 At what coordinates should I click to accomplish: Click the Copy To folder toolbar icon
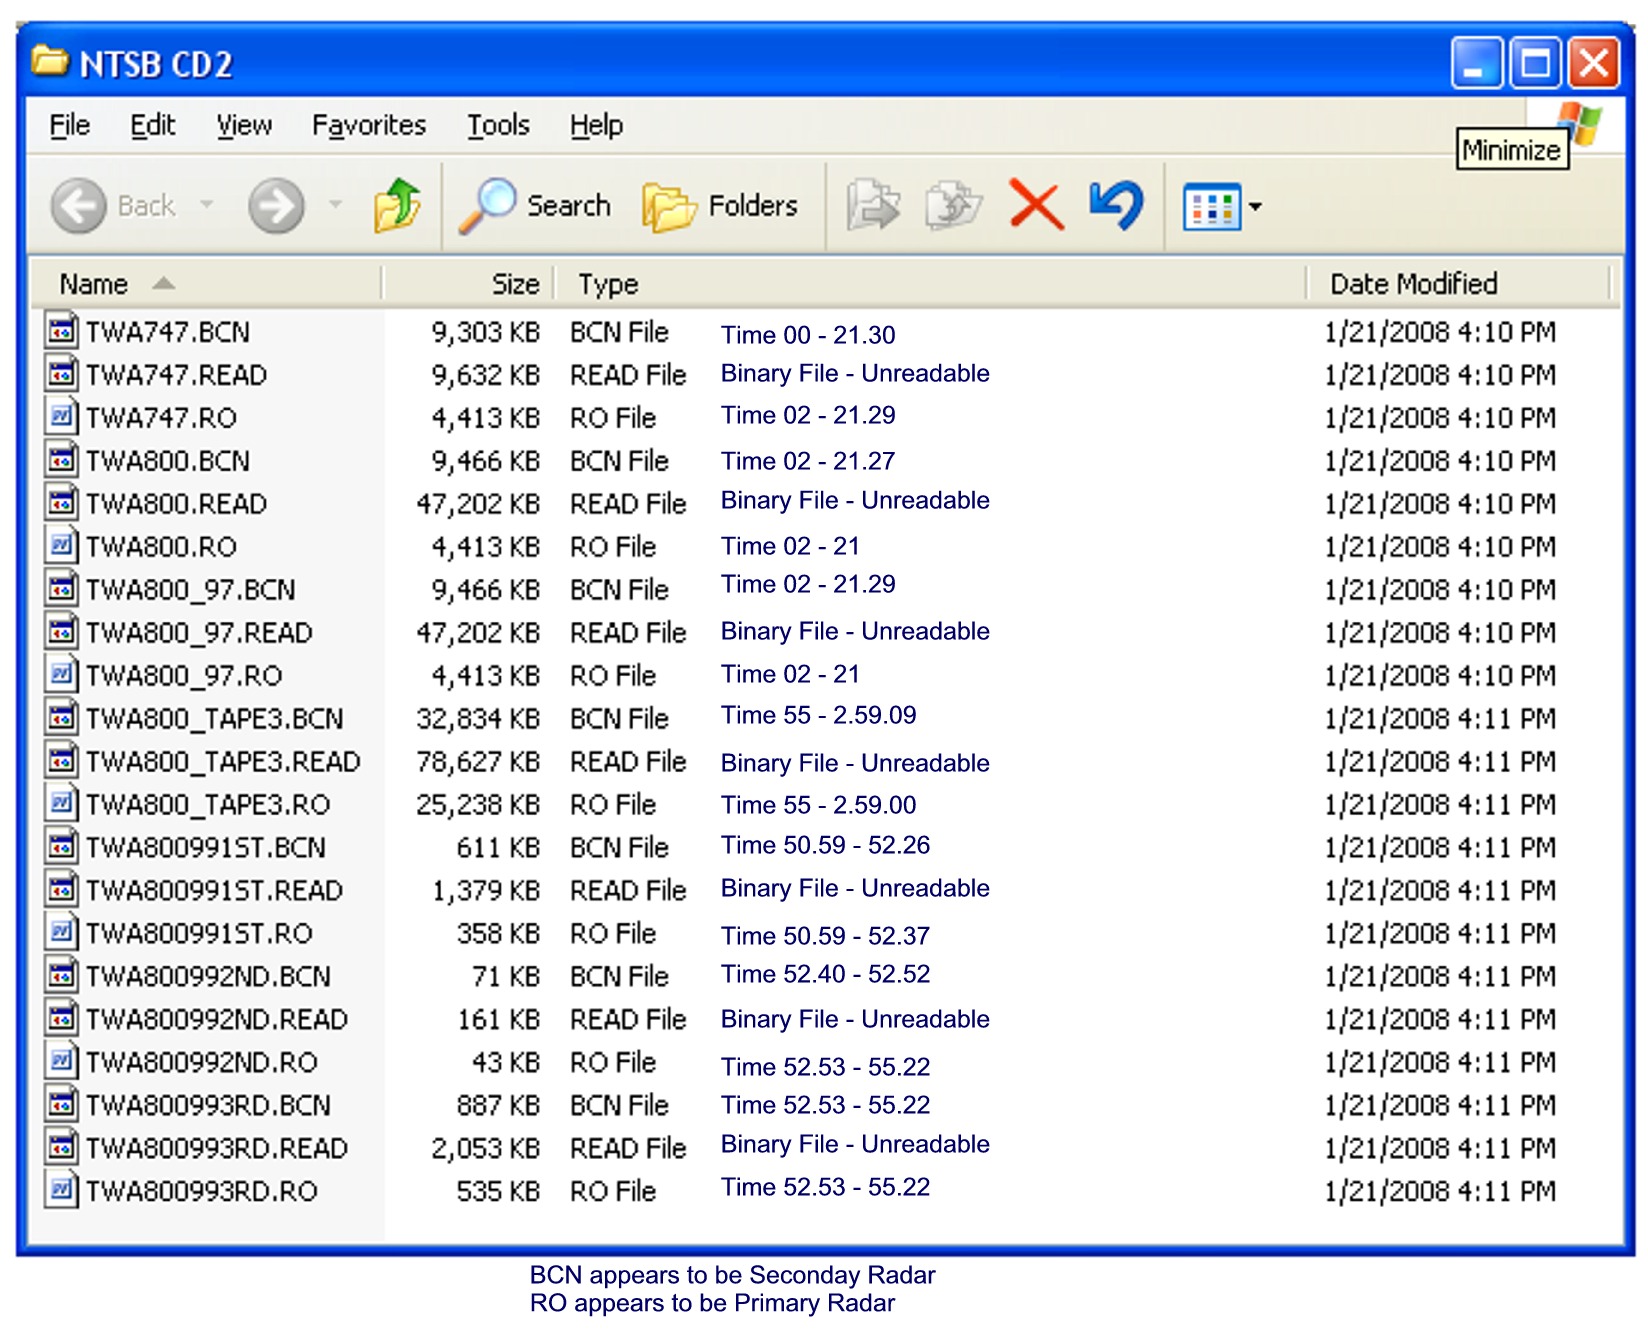(x=953, y=205)
